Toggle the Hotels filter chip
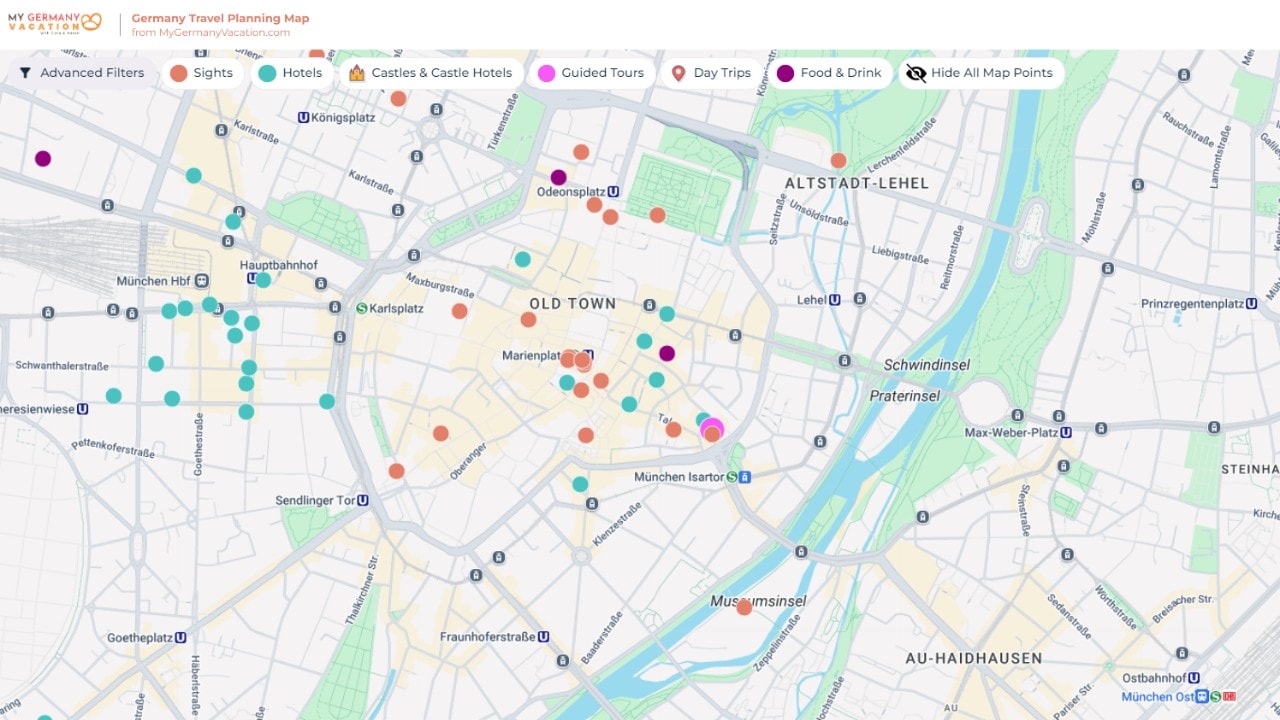 tap(291, 73)
